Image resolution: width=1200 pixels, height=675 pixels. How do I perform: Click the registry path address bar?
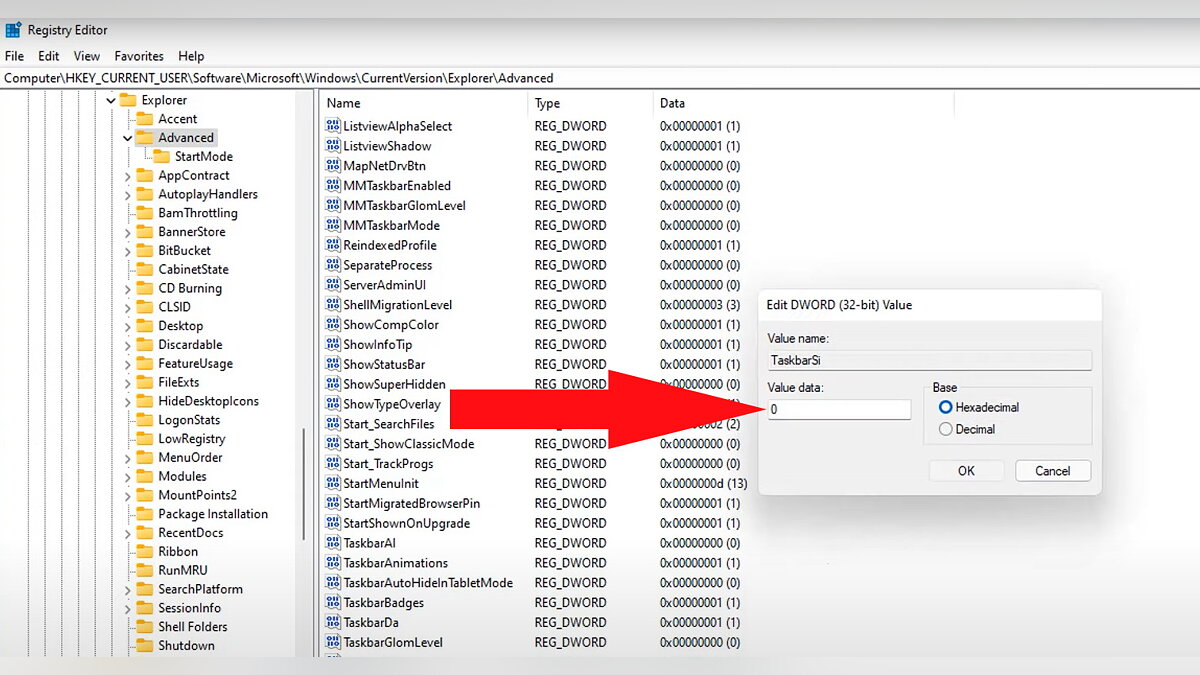coord(600,78)
